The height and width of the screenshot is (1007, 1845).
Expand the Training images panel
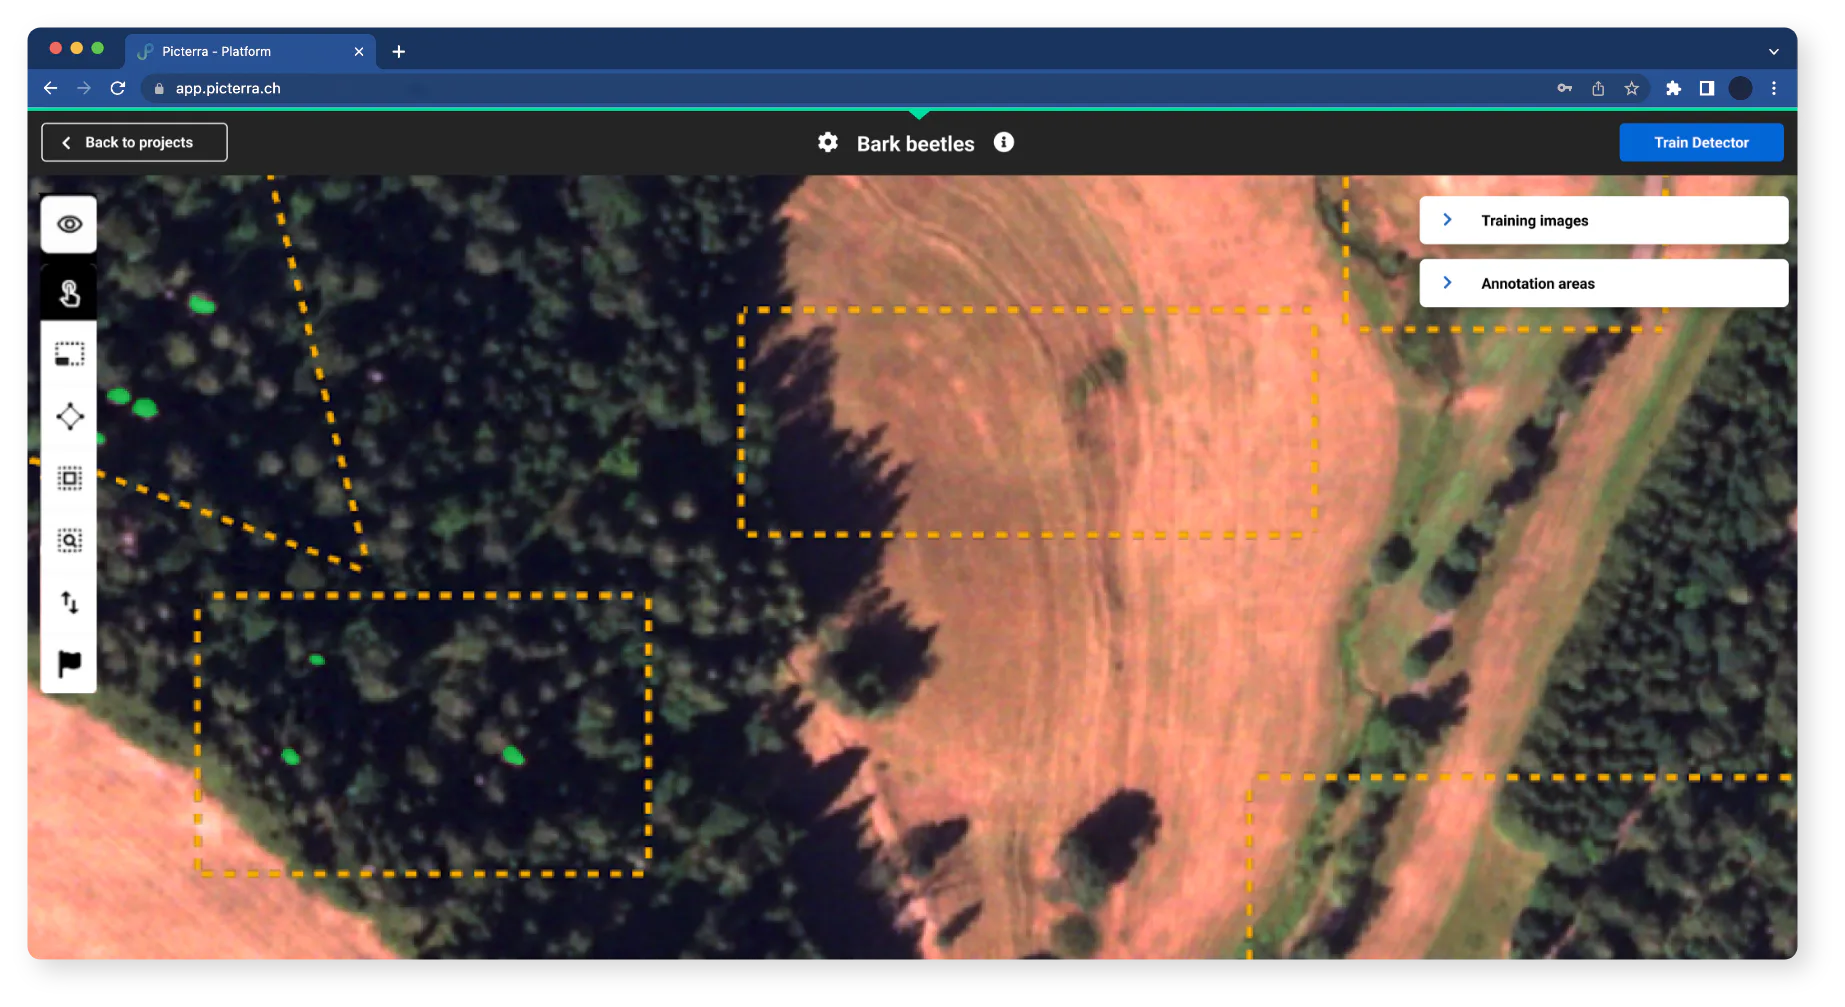1603,220
